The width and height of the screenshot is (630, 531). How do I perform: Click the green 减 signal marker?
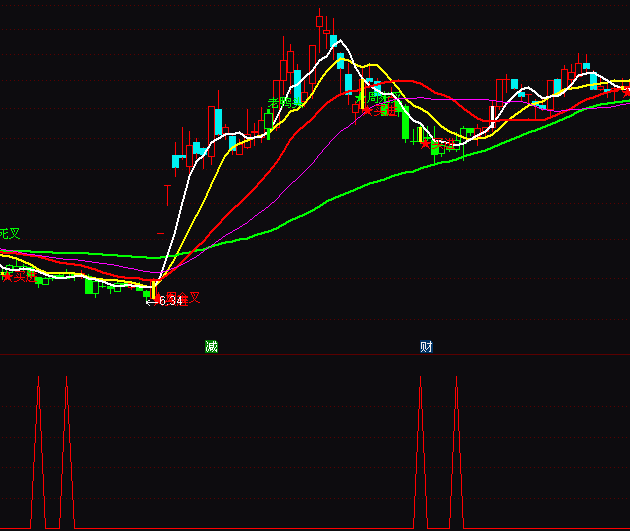pyautogui.click(x=211, y=347)
